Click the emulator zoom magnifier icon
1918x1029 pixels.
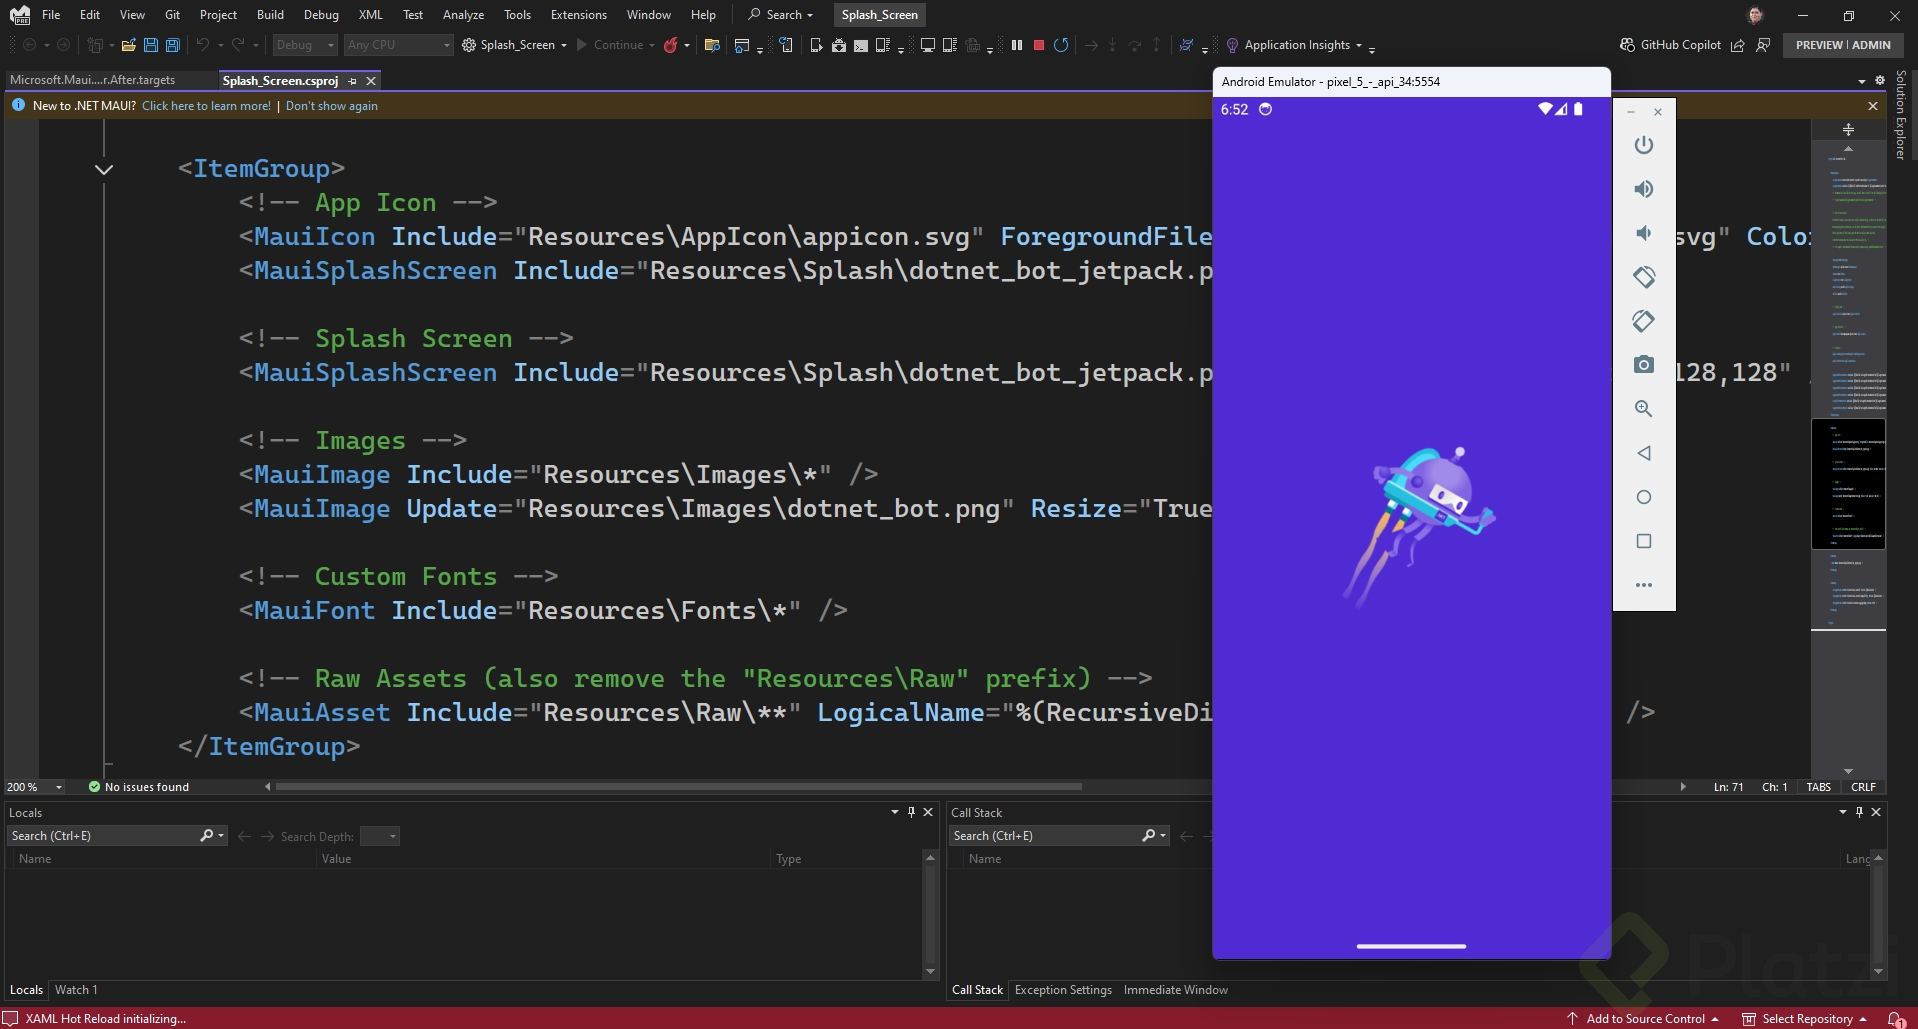click(1643, 409)
